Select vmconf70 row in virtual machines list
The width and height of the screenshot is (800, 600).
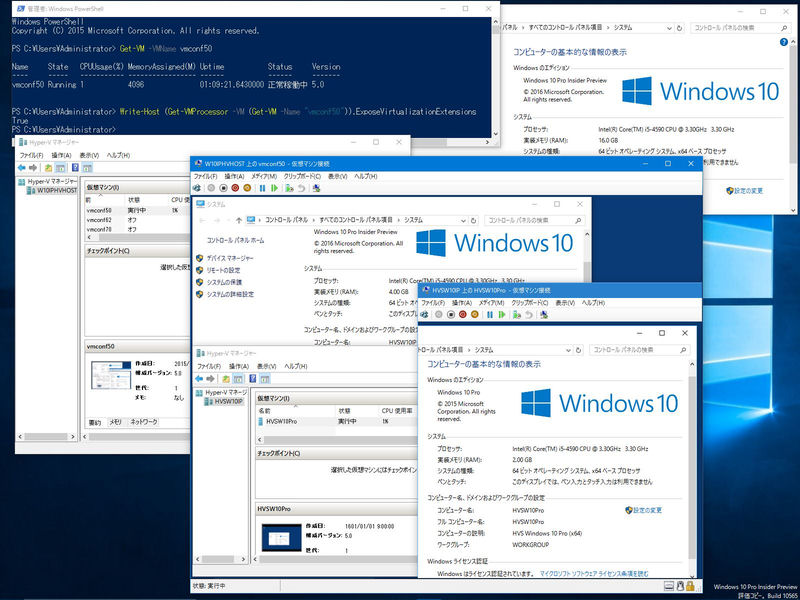point(138,230)
